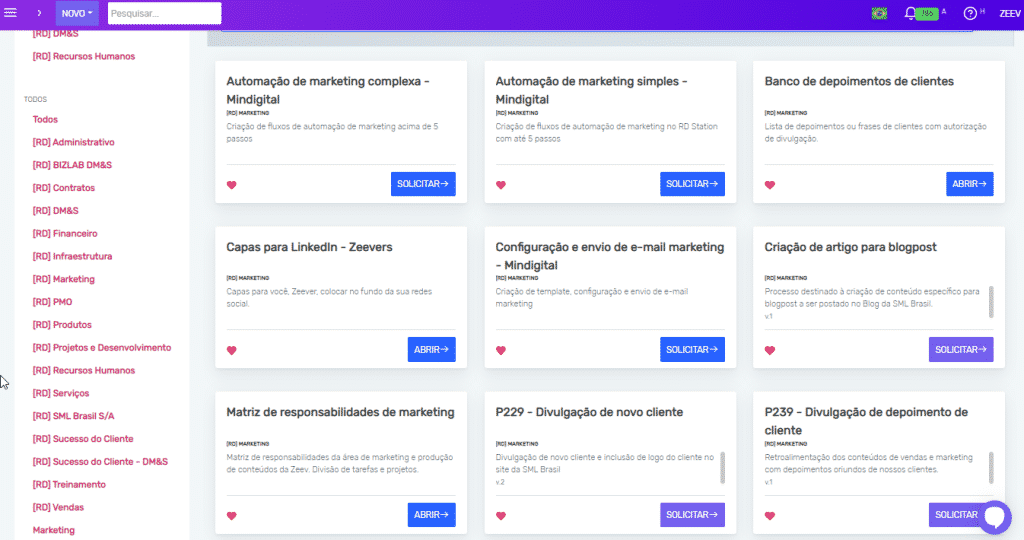Viewport: 1024px width, 540px height.
Task: Select [RD] Infraestrutura category
Action: pyautogui.click(x=72, y=257)
